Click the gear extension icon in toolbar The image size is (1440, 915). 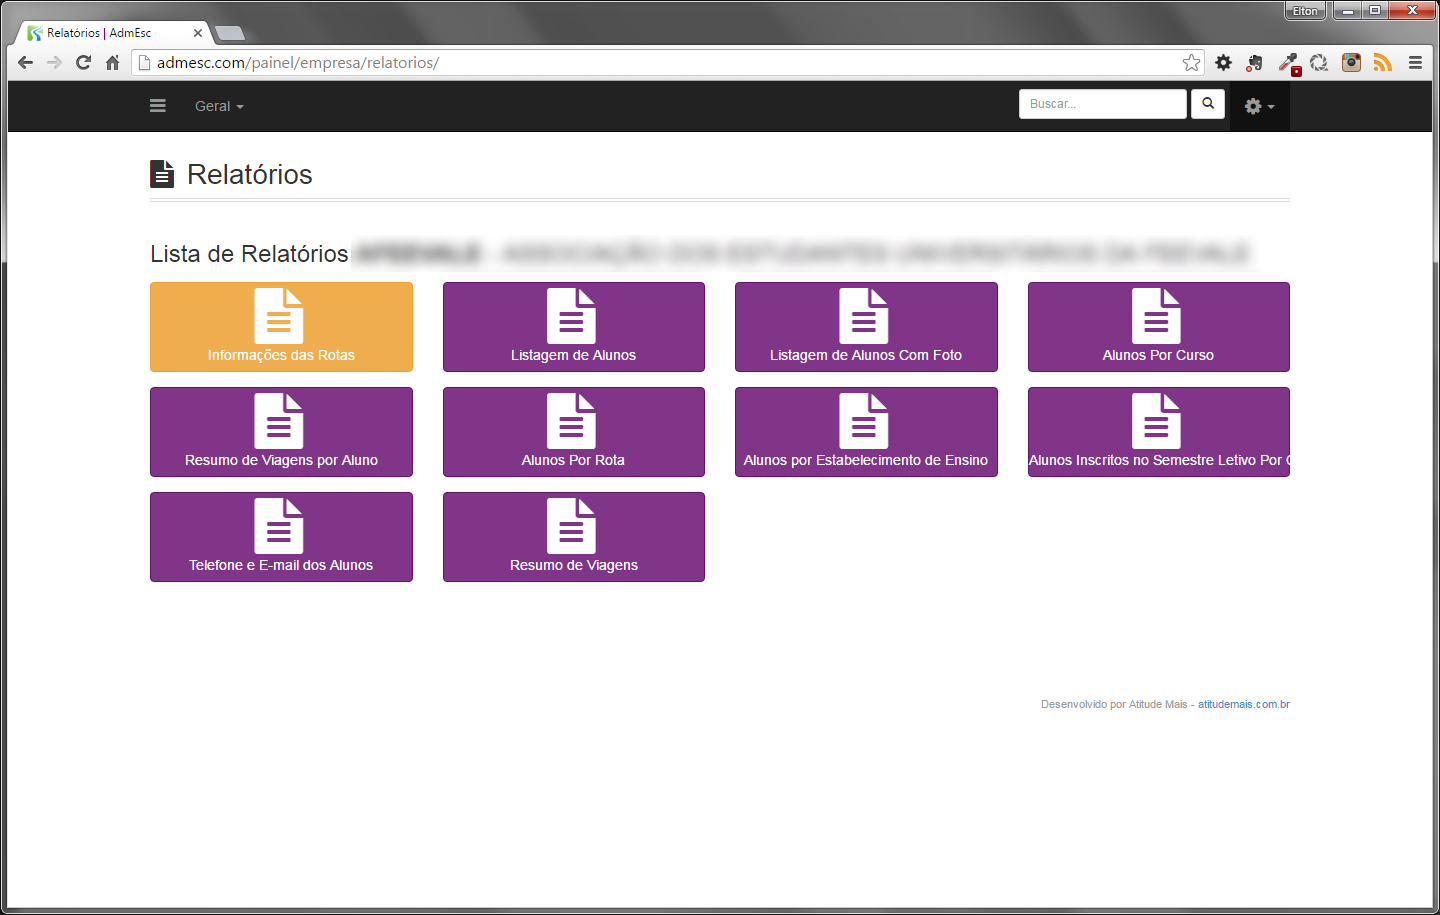(x=1223, y=63)
